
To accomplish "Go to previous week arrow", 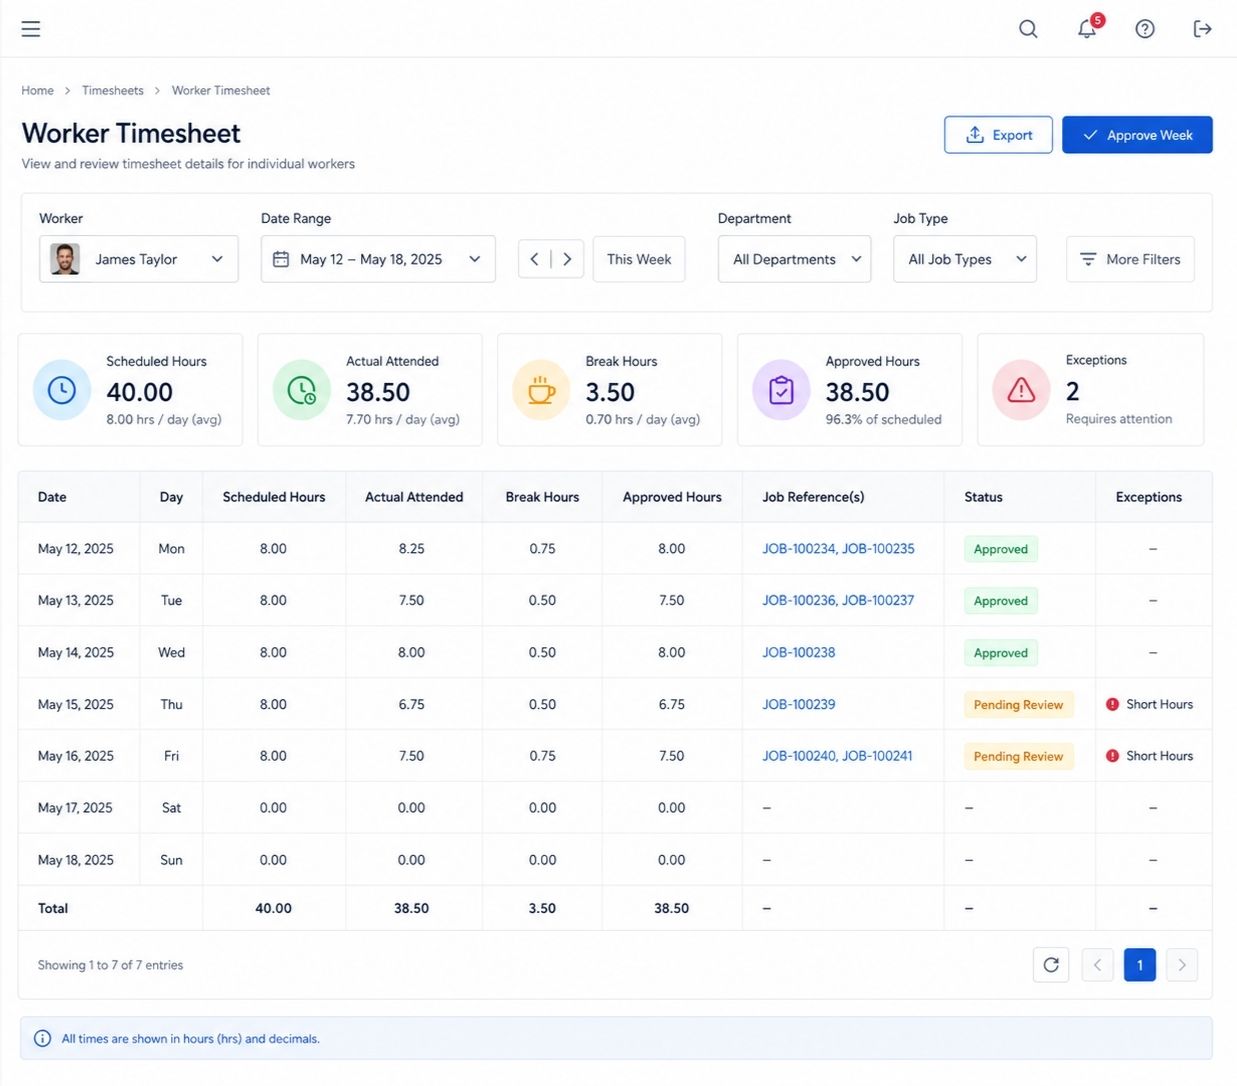I will [x=535, y=259].
